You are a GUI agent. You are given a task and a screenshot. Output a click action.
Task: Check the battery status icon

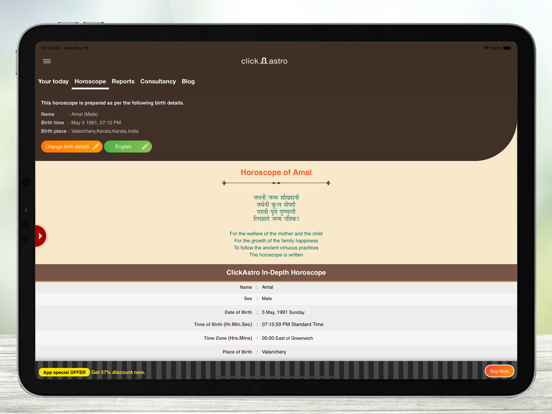[507, 48]
